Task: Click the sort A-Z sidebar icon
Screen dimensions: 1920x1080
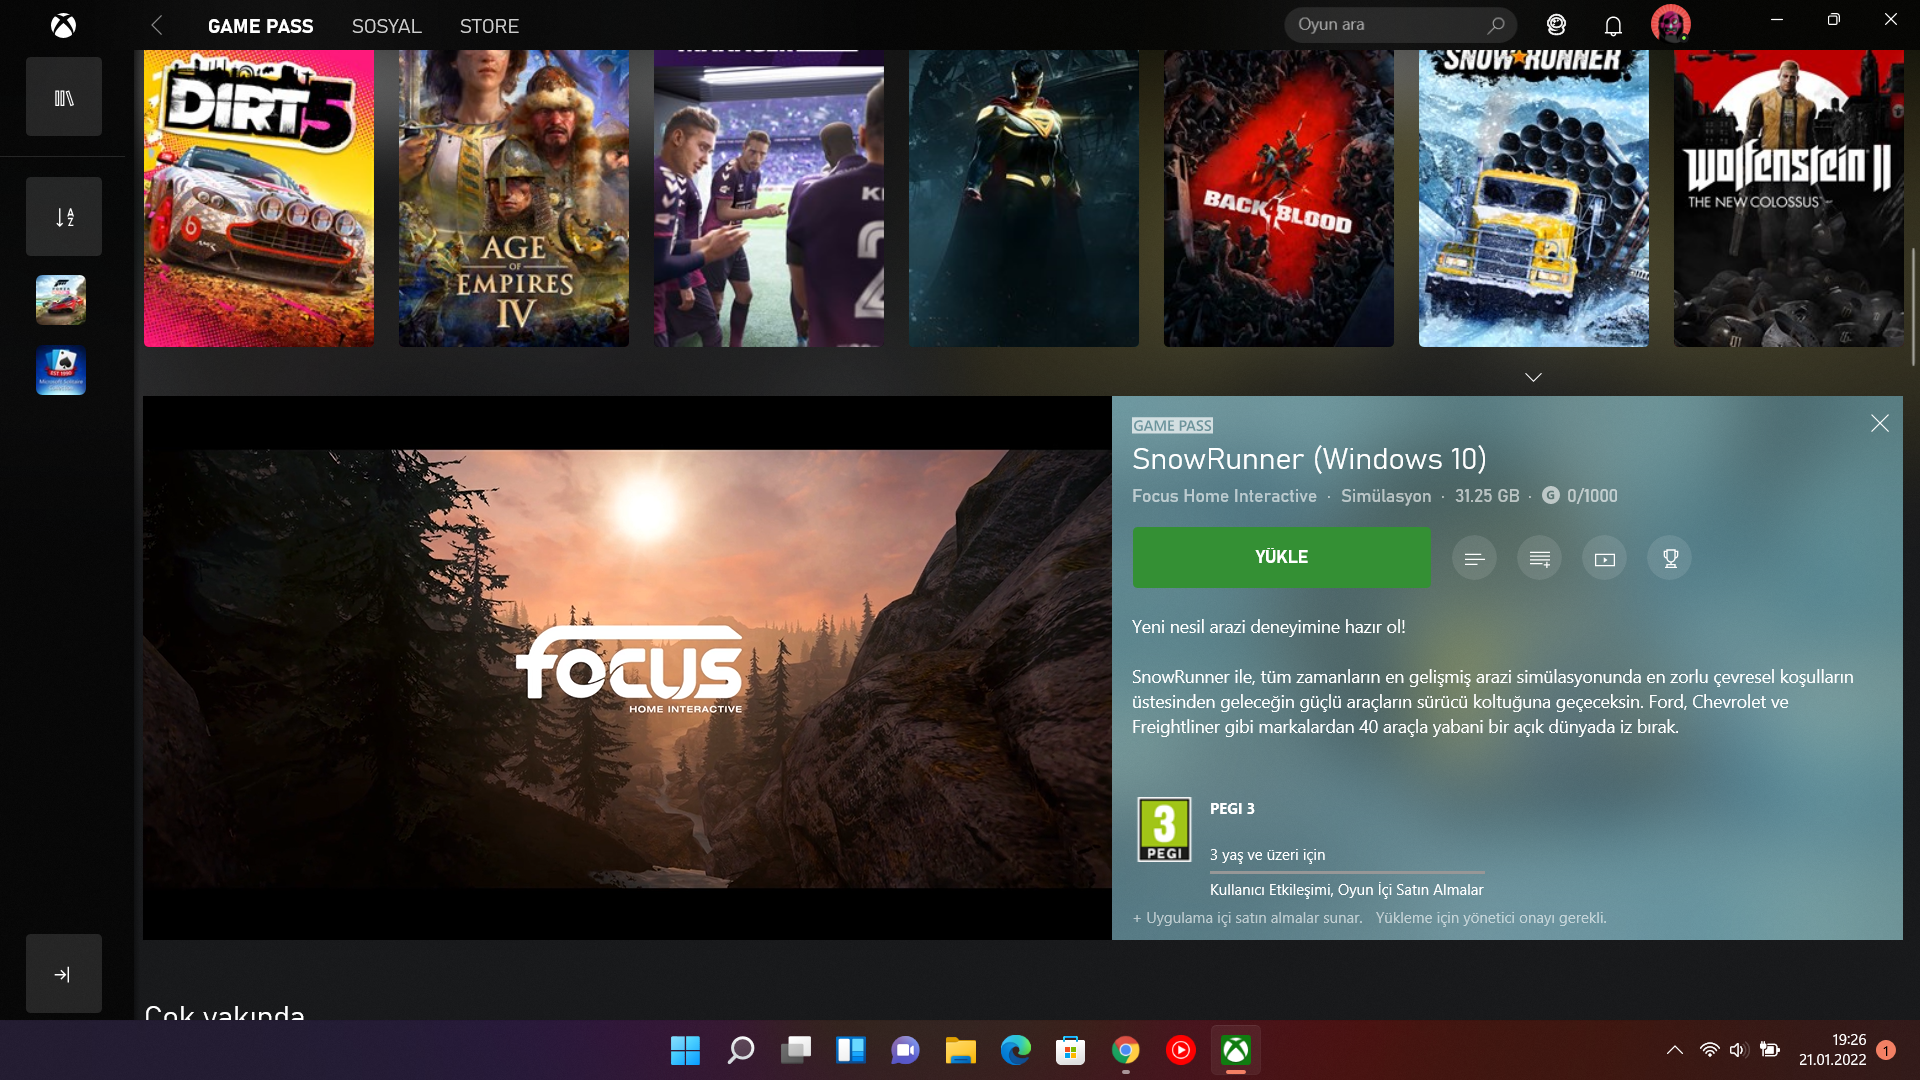Action: (x=64, y=217)
